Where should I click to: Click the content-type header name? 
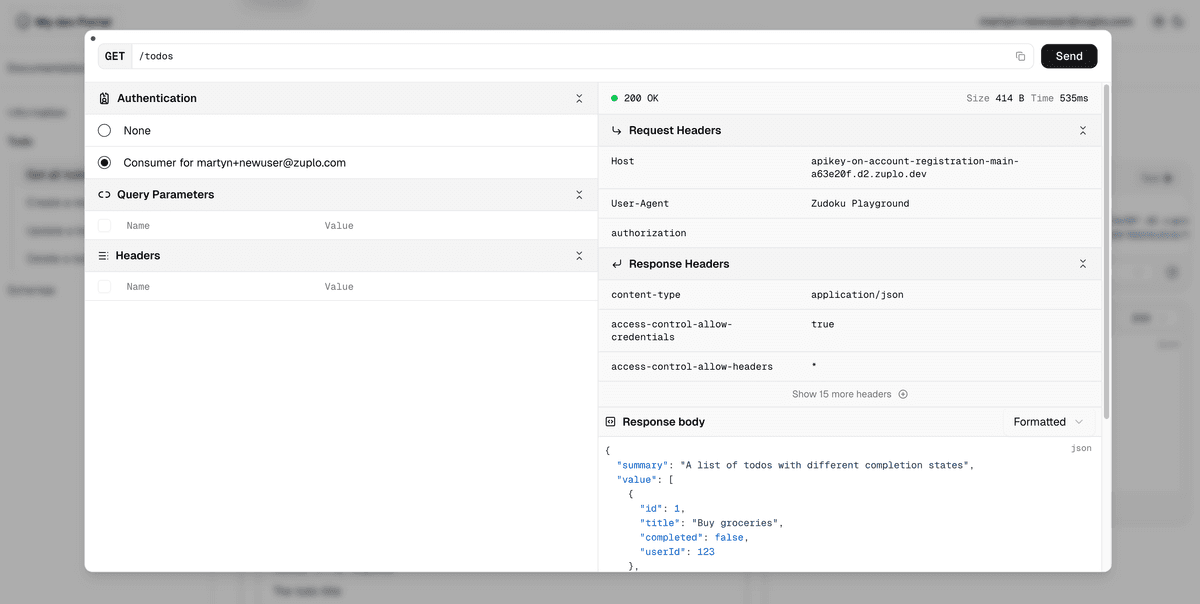[646, 295]
